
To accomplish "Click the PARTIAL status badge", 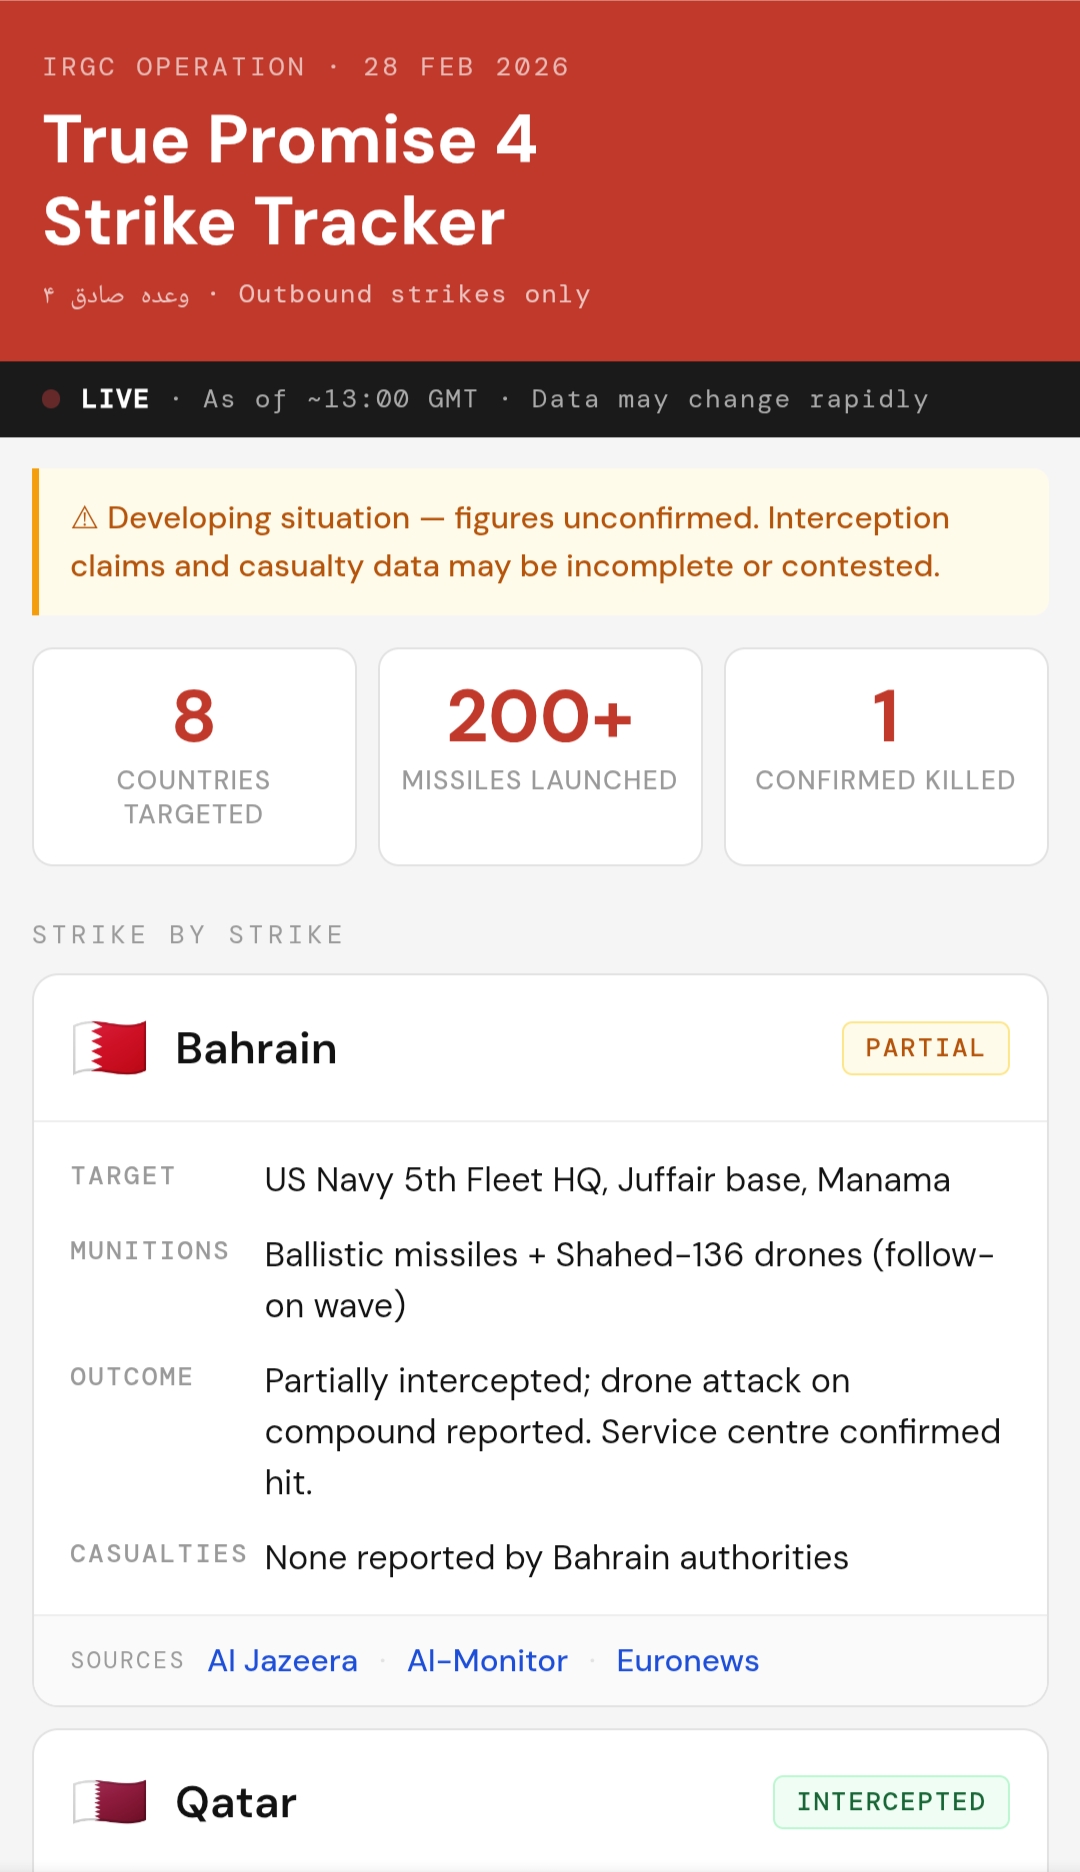I will 925,1048.
